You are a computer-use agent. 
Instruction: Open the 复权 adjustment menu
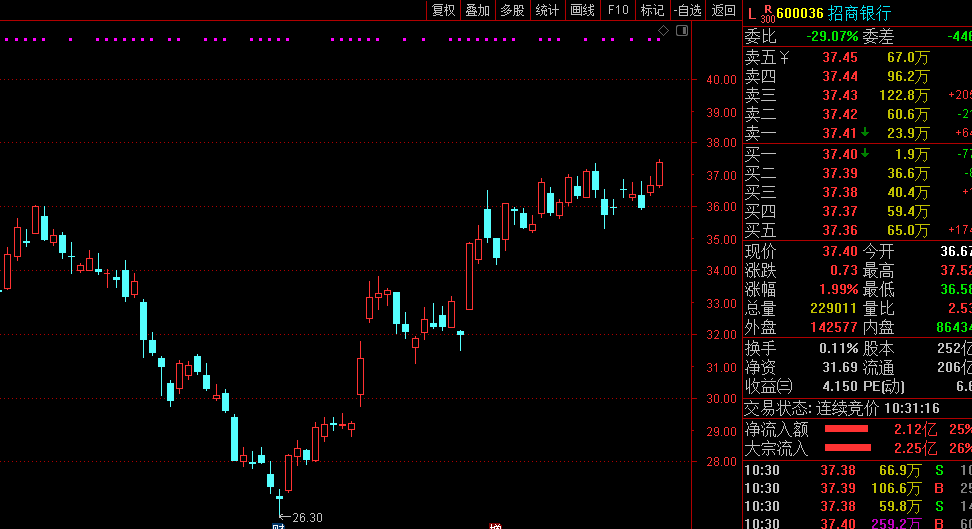pyautogui.click(x=443, y=10)
